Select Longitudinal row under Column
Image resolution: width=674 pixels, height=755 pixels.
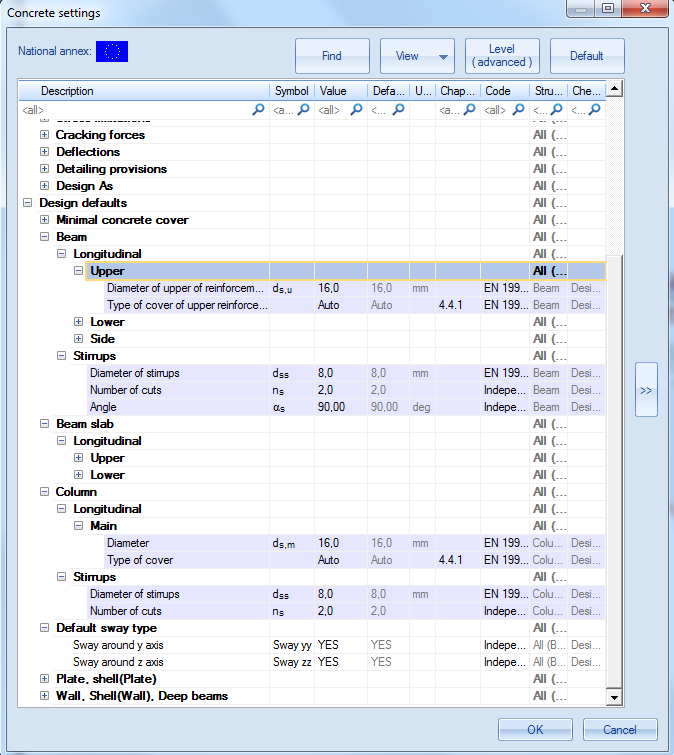337,509
